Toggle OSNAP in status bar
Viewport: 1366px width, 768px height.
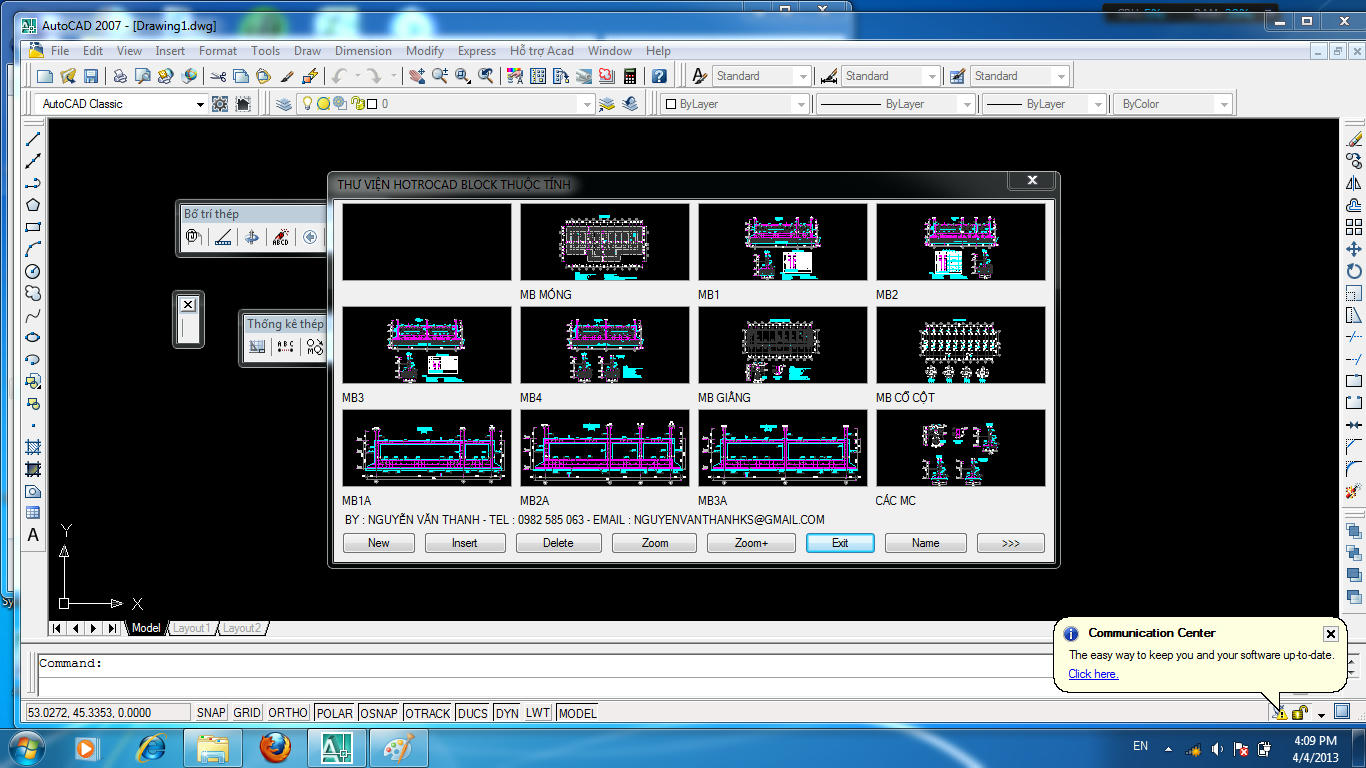coord(379,713)
